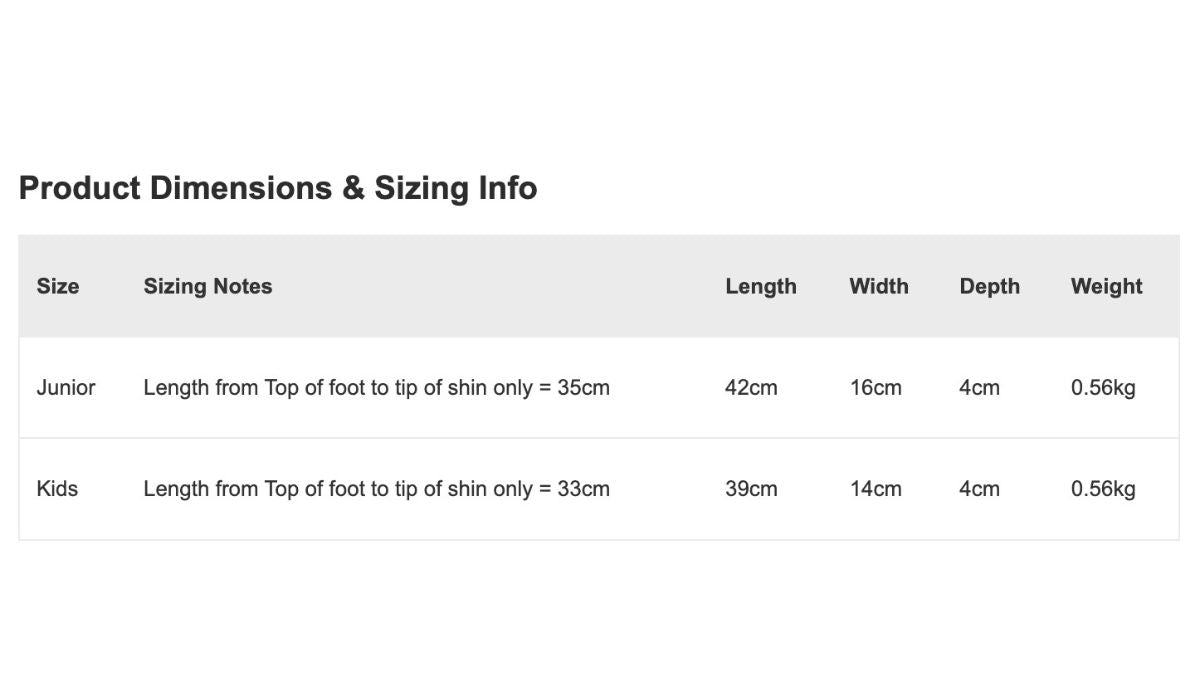
Task: Click the 14cm width for Kids
Action: [876, 489]
